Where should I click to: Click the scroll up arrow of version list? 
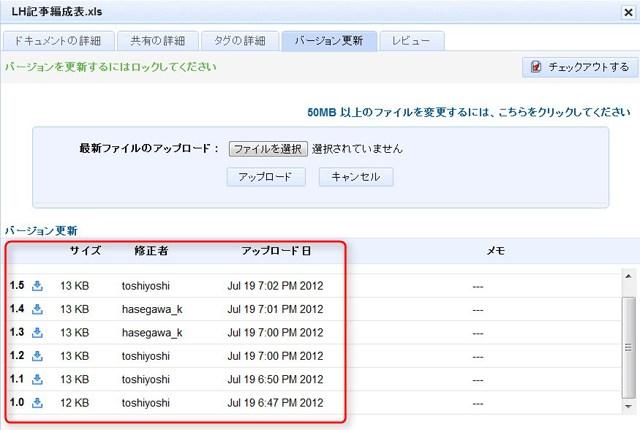[x=629, y=277]
